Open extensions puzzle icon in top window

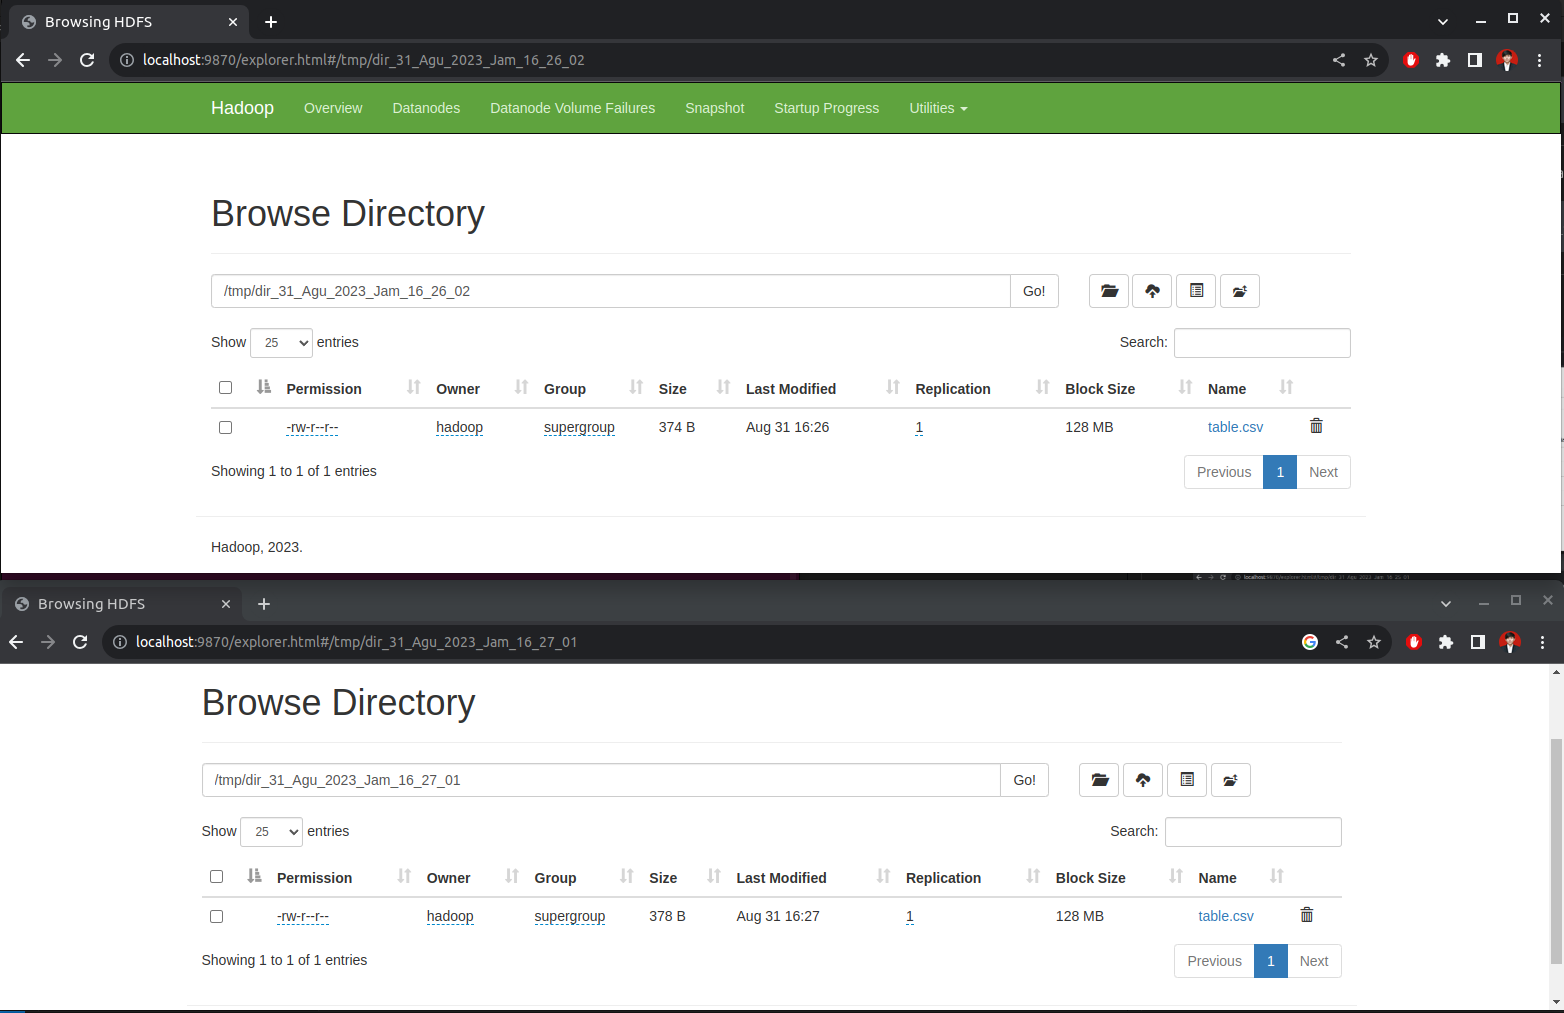click(1443, 60)
